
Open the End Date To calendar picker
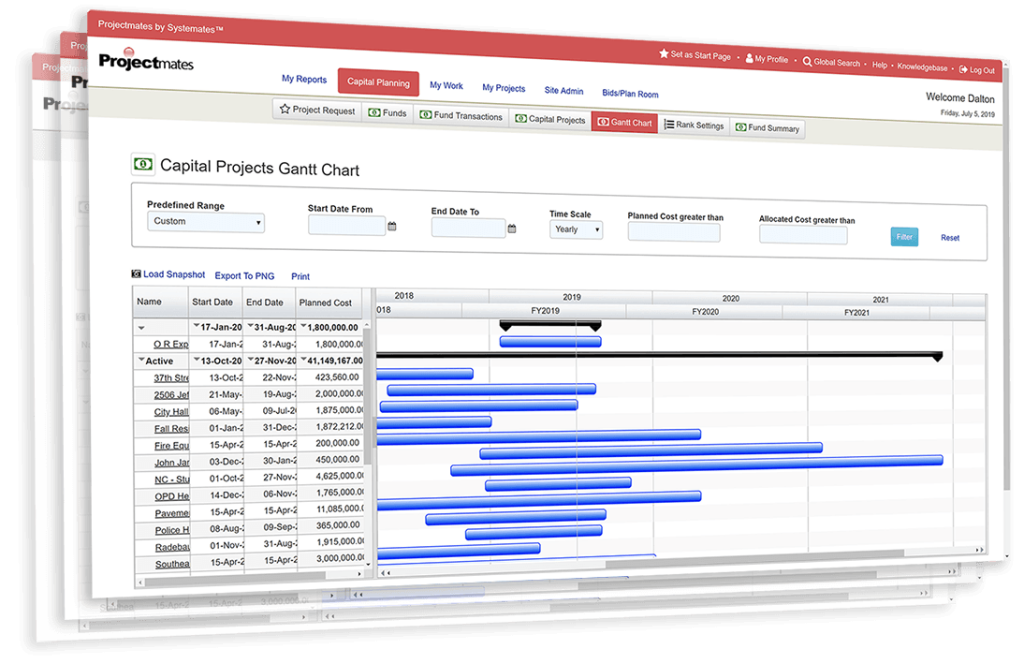coord(512,229)
